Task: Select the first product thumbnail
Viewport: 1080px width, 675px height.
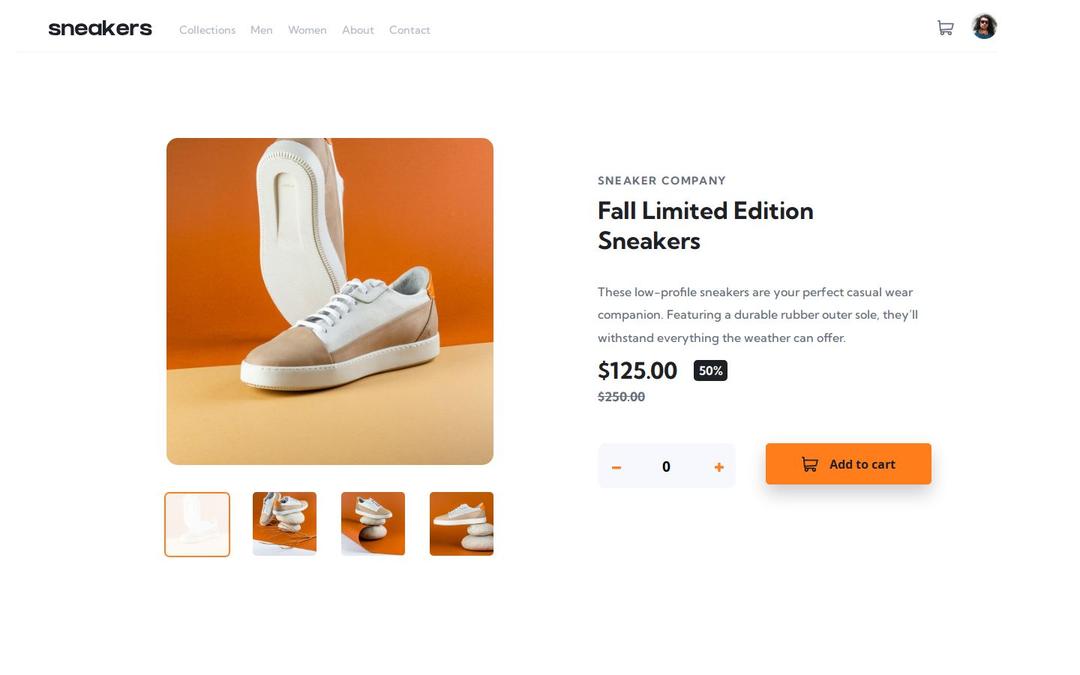Action: pos(197,524)
